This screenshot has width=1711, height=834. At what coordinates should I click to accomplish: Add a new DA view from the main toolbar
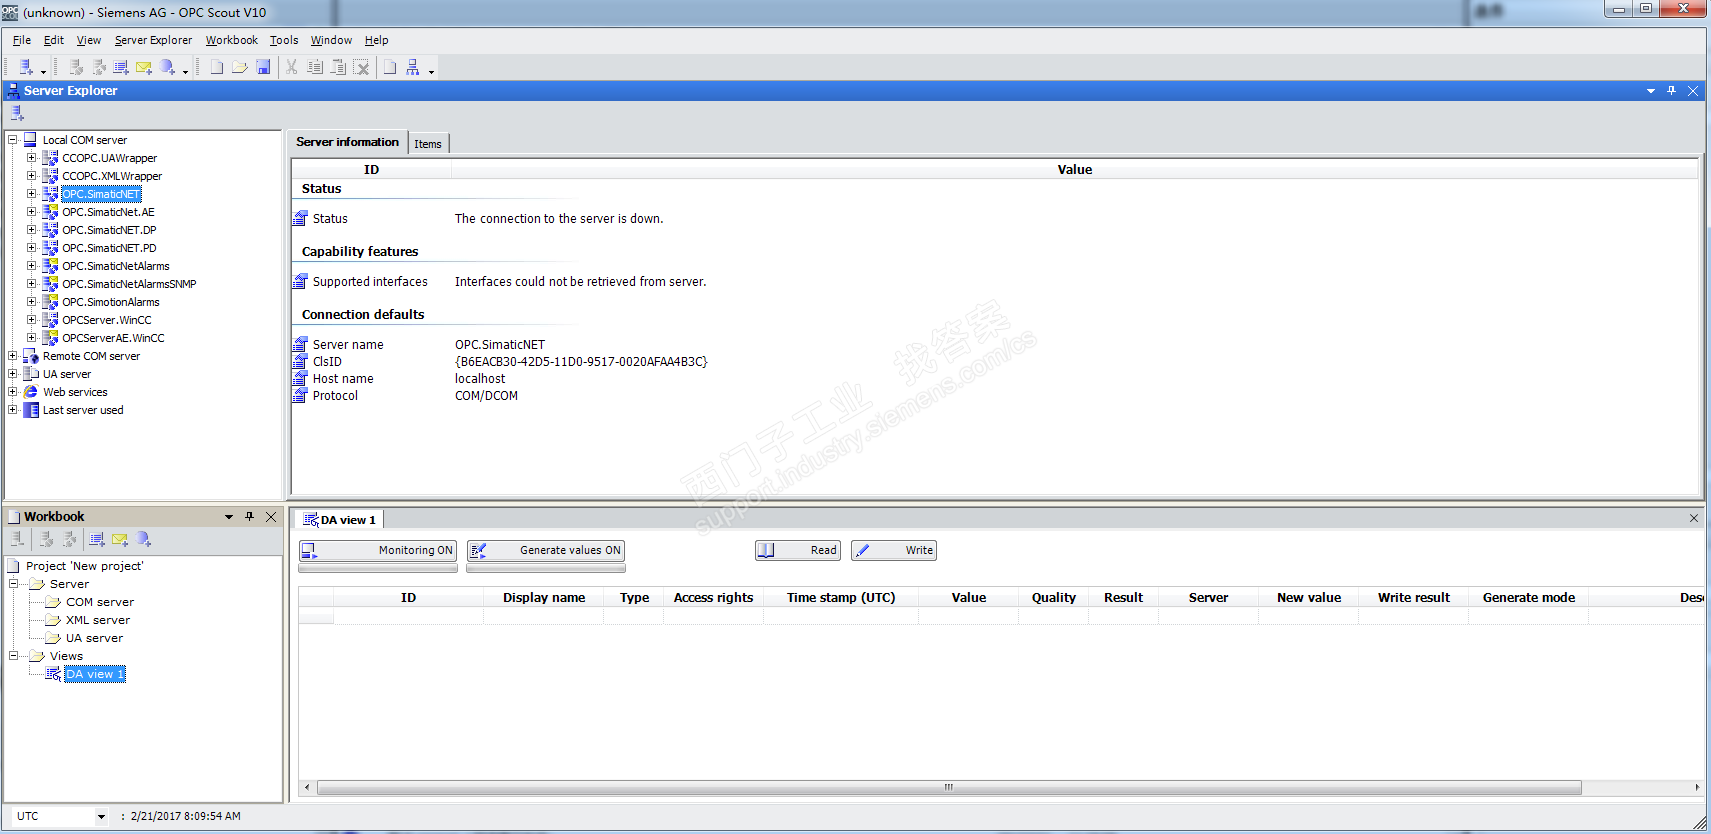click(121, 67)
